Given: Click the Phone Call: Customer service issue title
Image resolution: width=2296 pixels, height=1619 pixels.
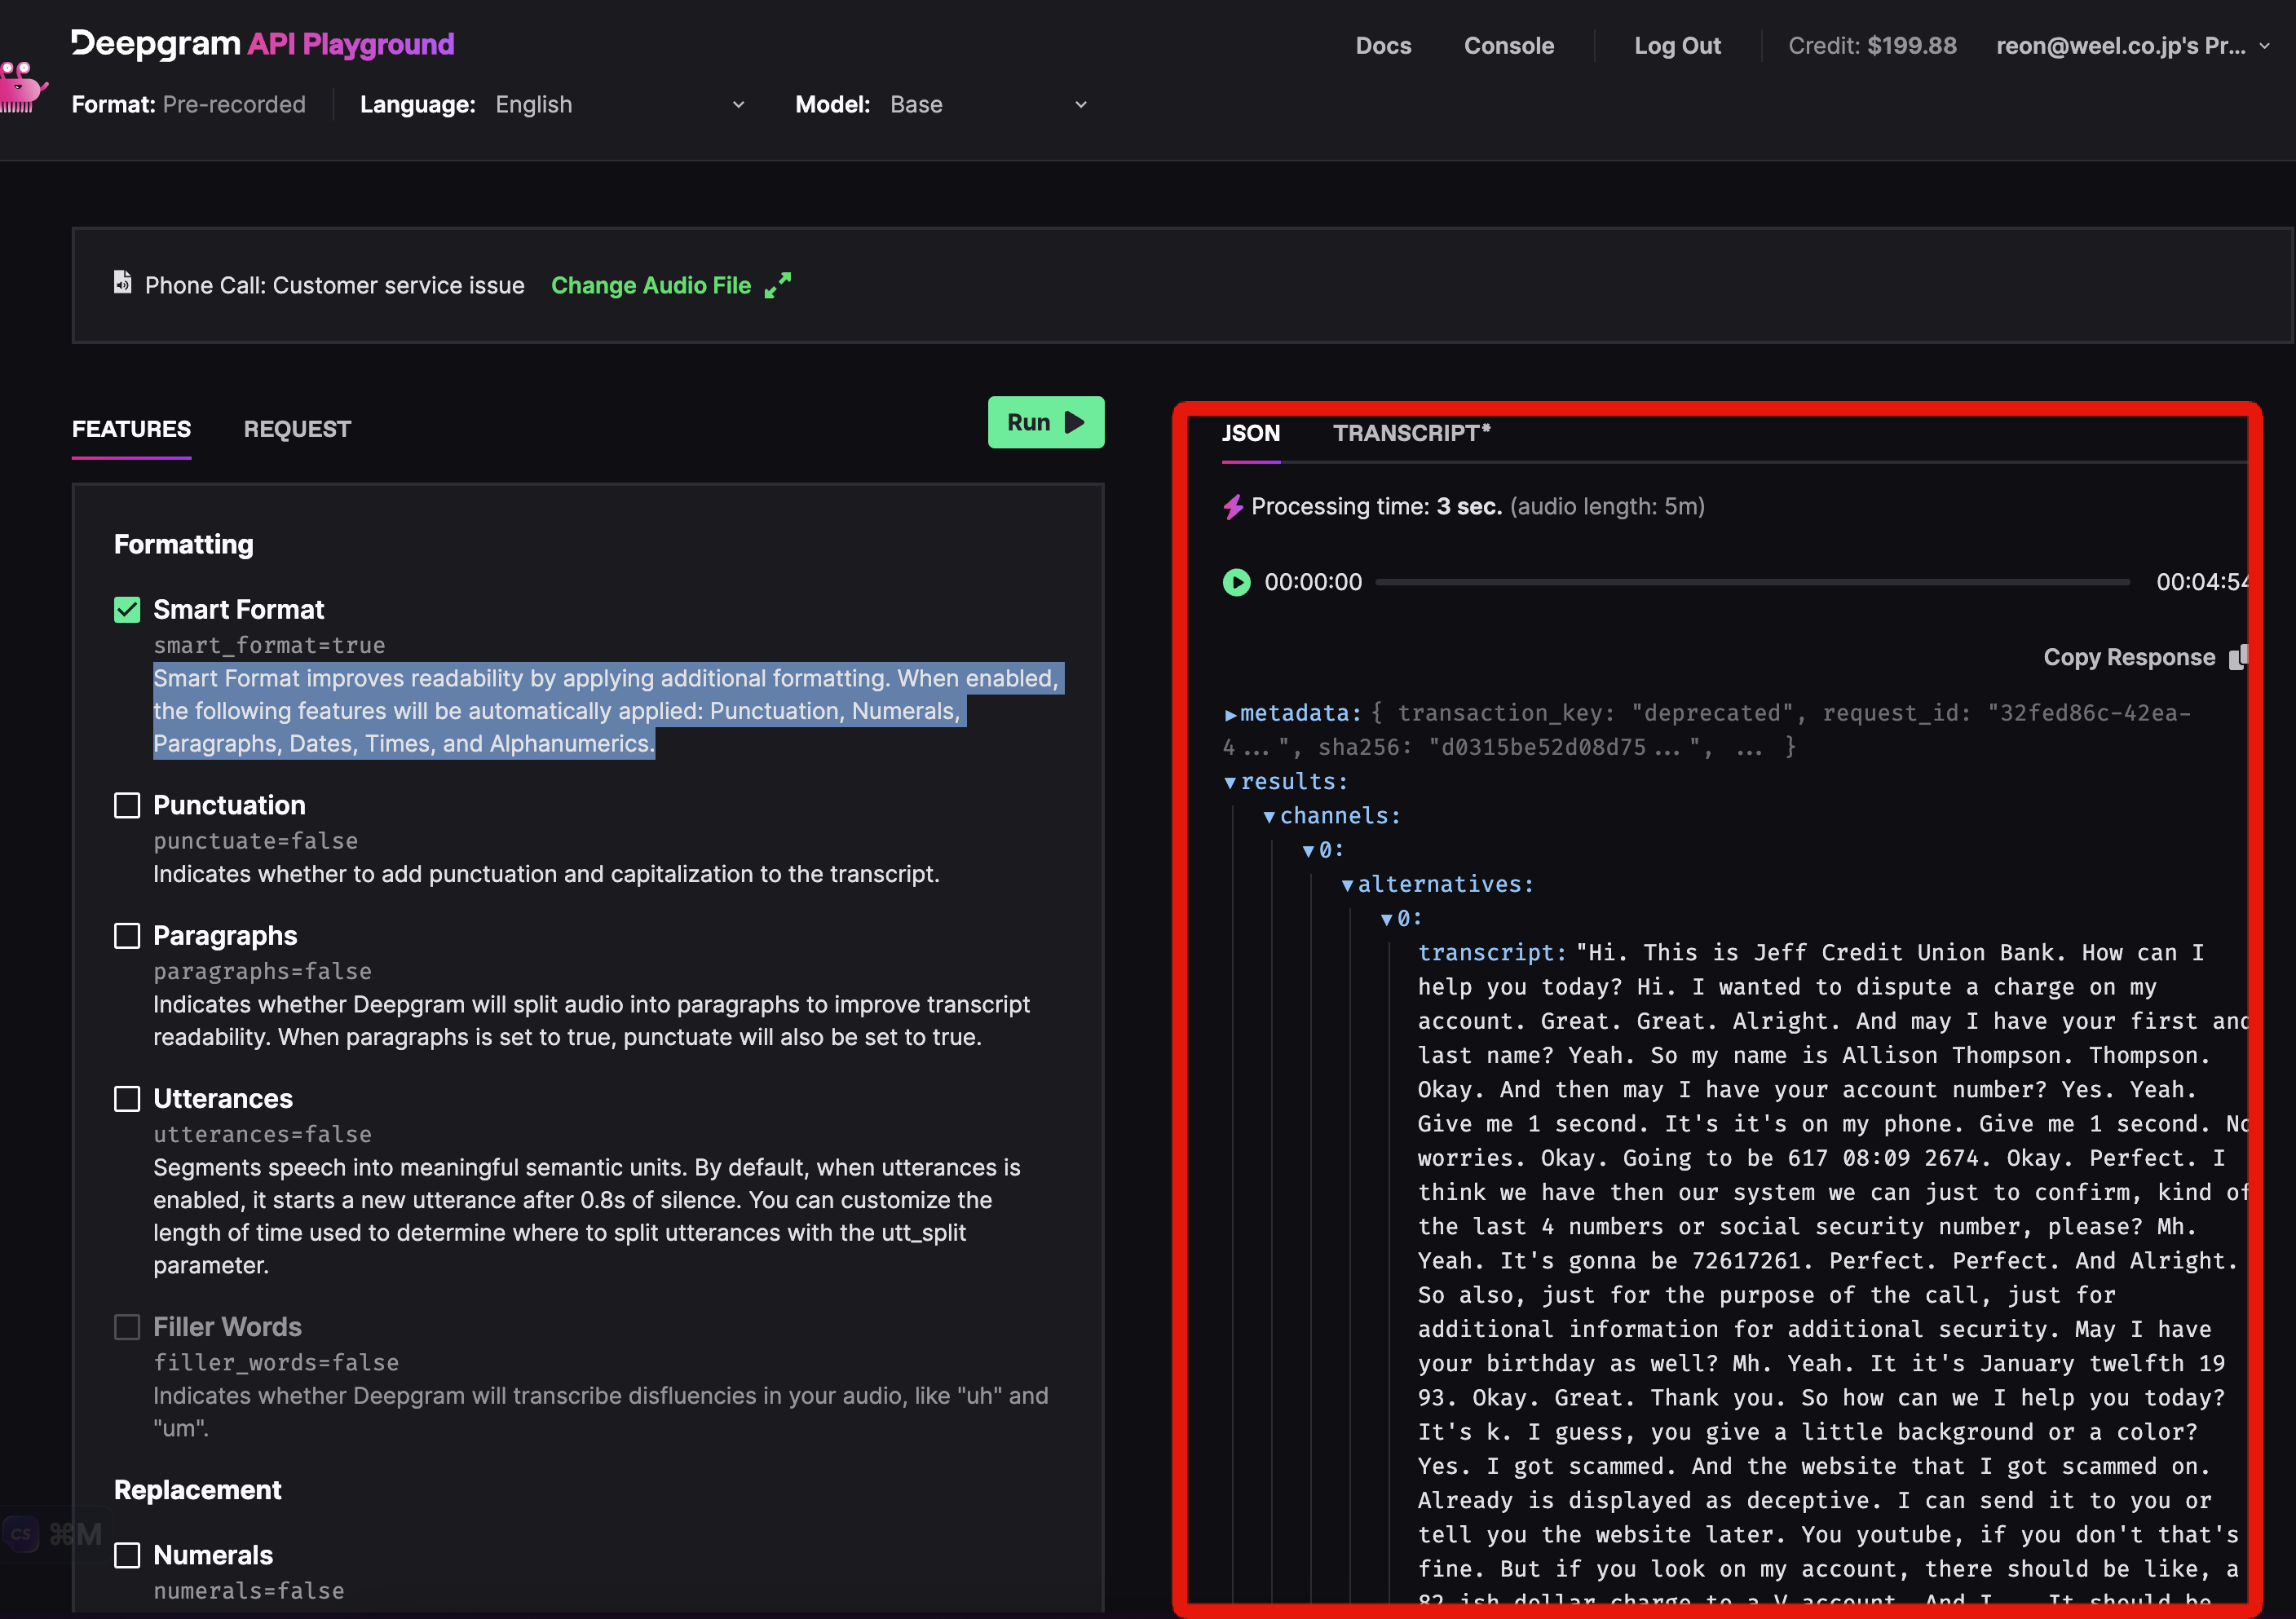Looking at the screenshot, I should 335,285.
